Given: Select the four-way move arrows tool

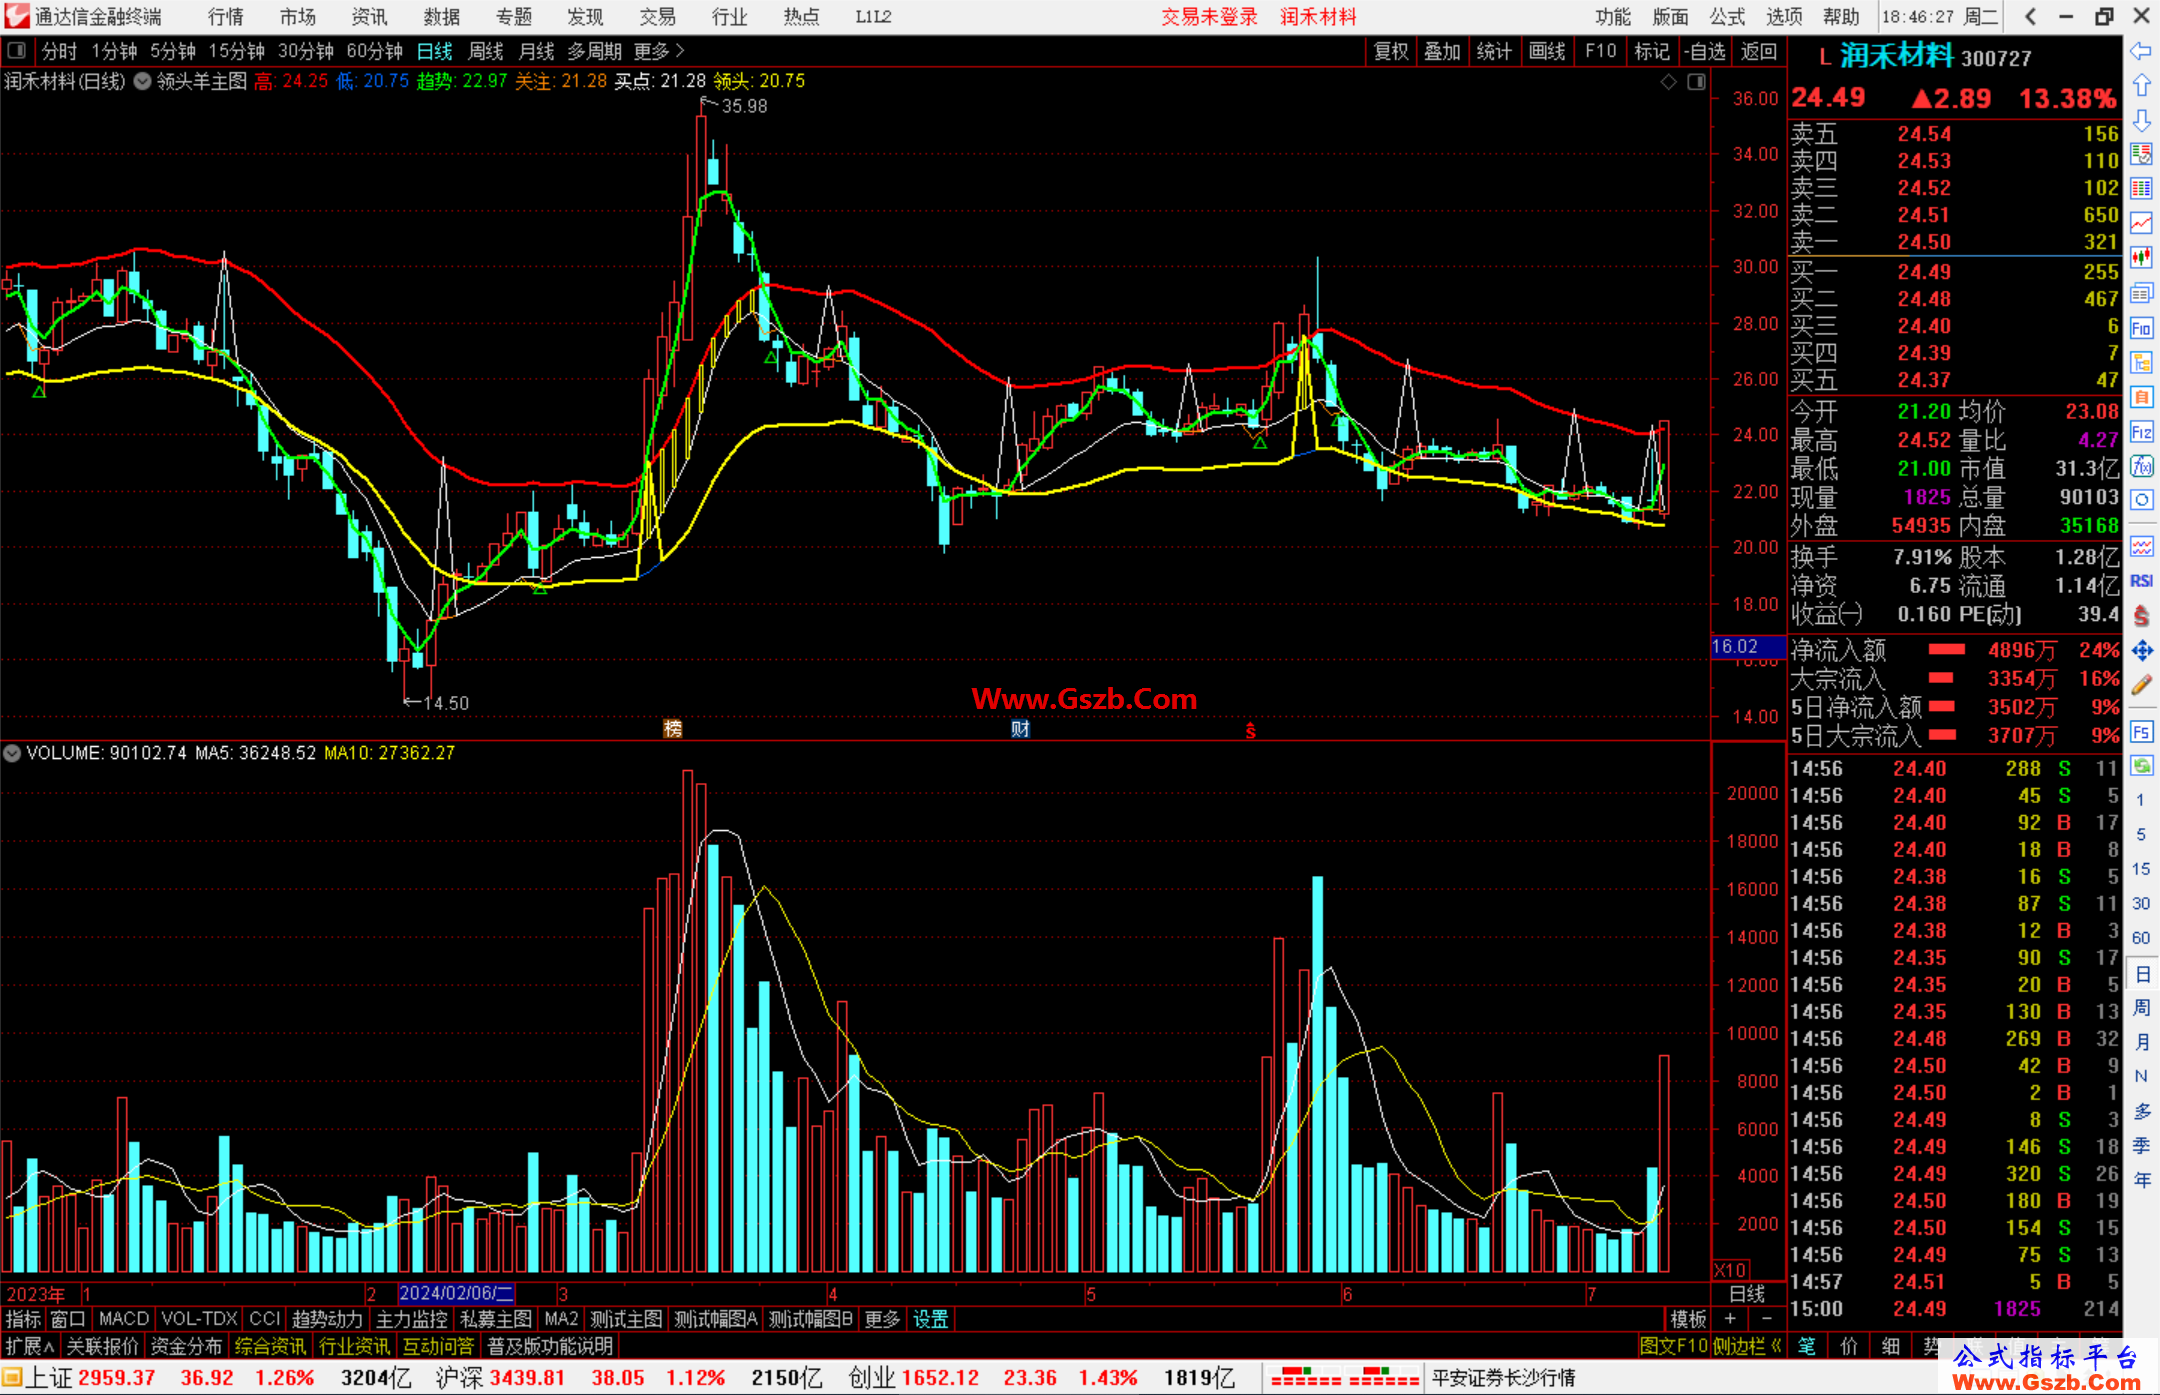Looking at the screenshot, I should (2141, 651).
